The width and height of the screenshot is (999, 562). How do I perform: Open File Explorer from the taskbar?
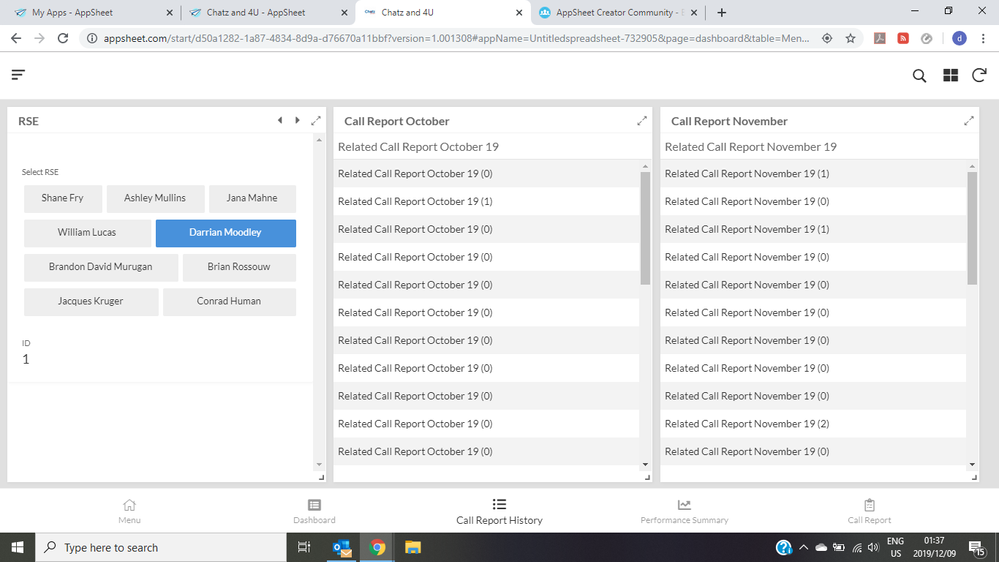[413, 547]
